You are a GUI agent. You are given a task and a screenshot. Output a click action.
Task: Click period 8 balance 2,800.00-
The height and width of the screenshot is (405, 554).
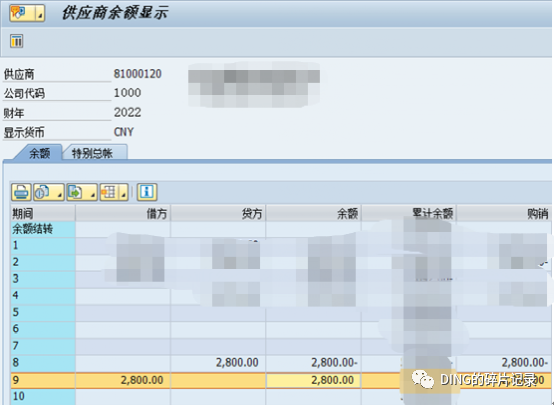coord(334,363)
